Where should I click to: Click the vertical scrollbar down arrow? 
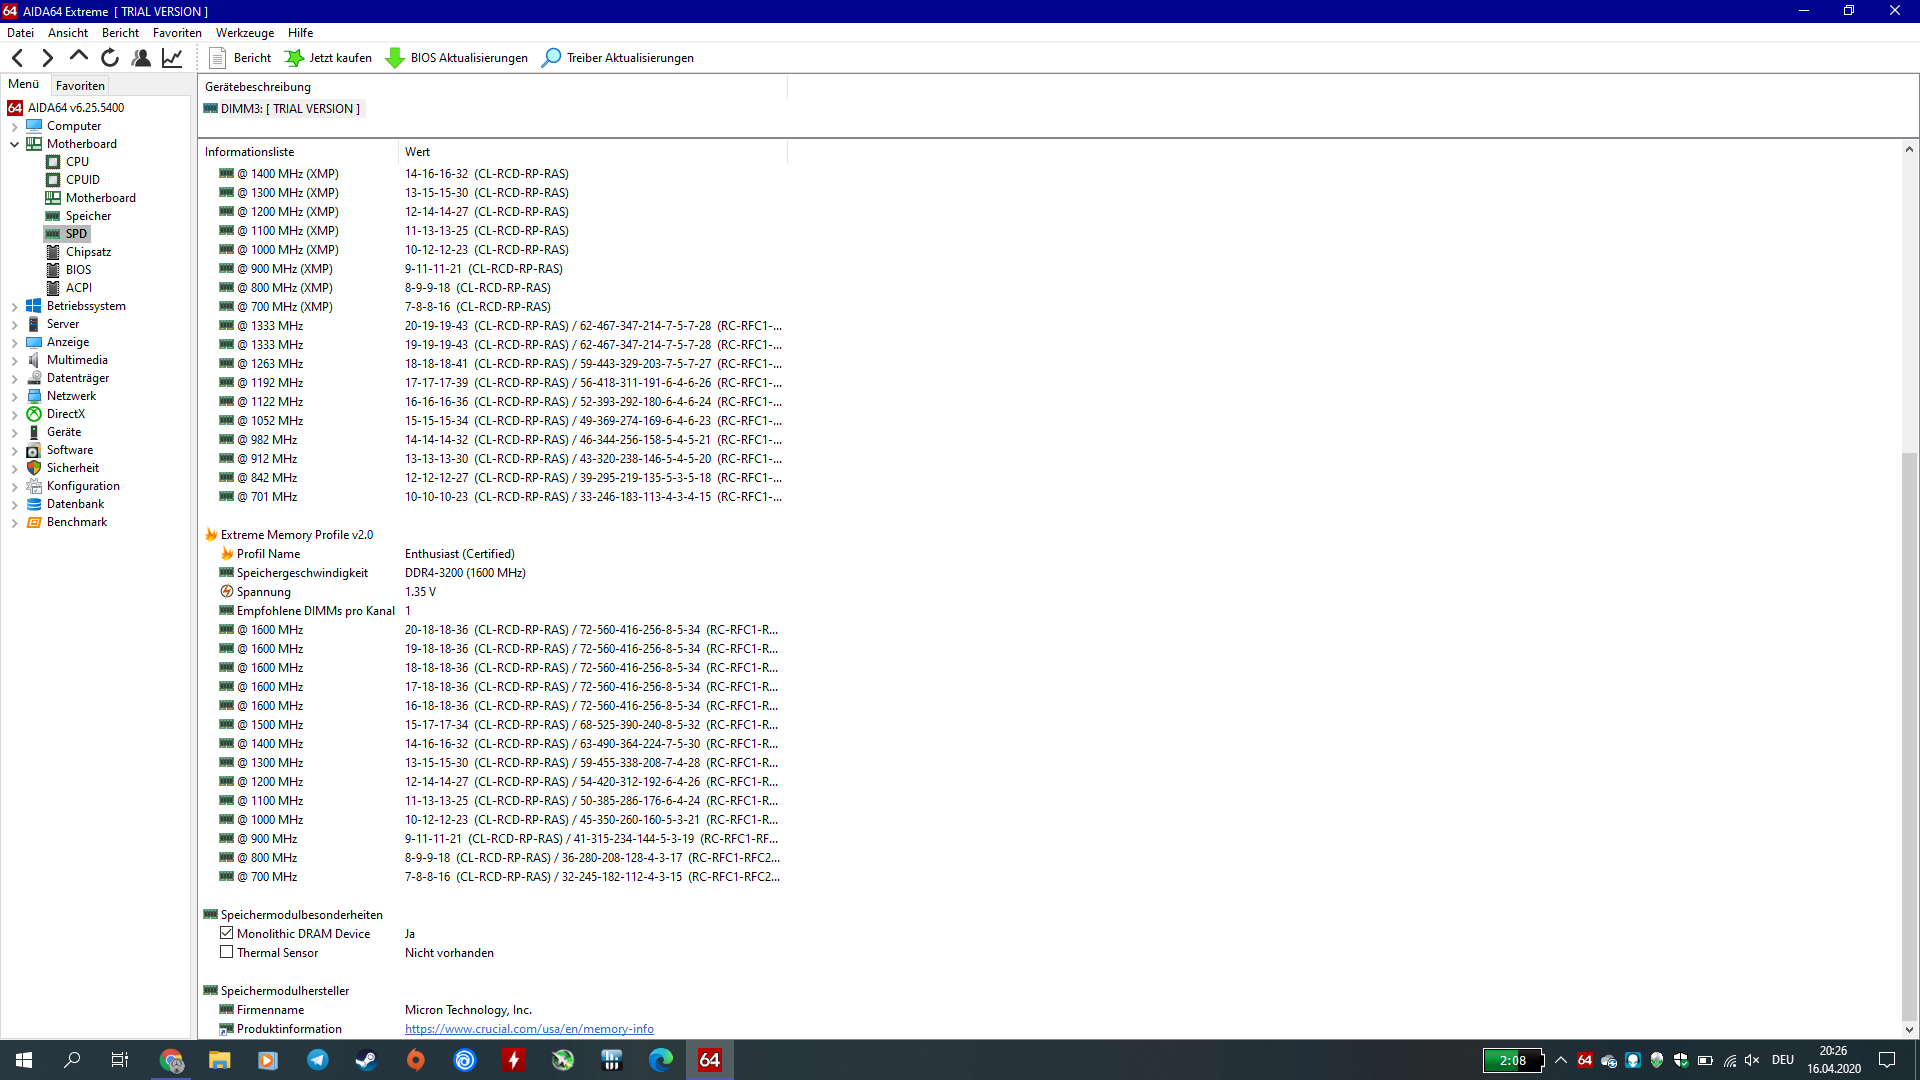[1909, 1029]
